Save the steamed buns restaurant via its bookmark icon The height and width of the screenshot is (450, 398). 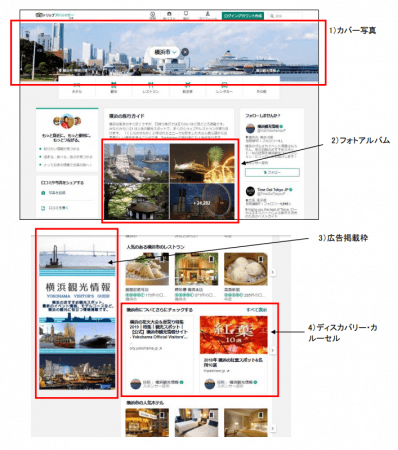[x=261, y=258]
